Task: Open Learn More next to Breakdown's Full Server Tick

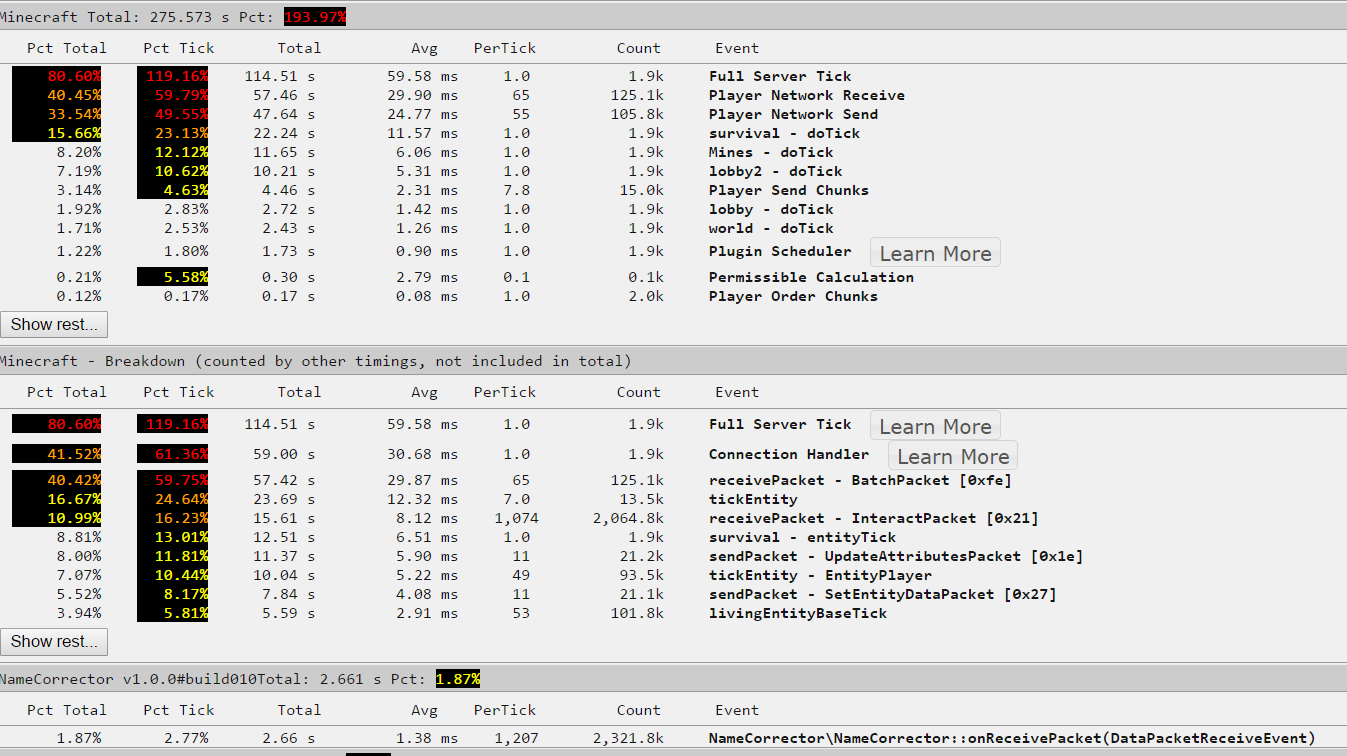Action: [935, 426]
